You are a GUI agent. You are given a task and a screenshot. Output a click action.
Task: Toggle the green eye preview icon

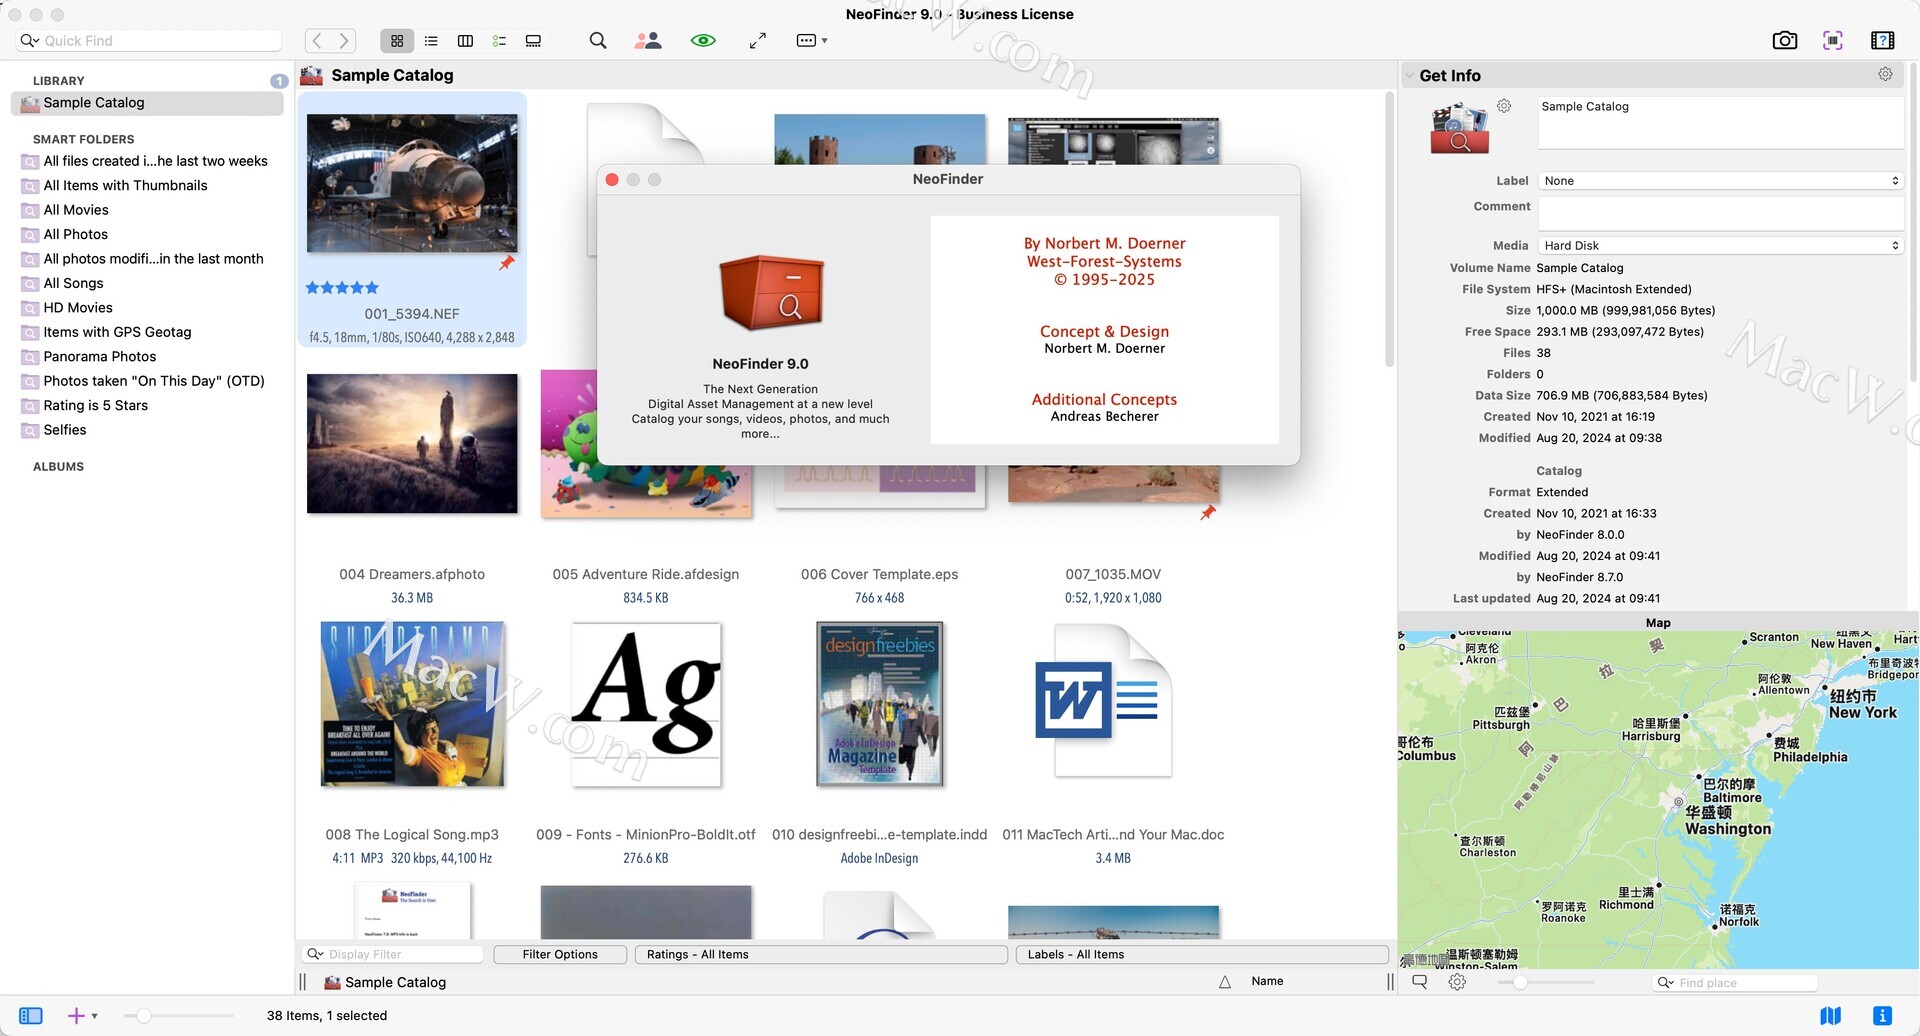703,41
